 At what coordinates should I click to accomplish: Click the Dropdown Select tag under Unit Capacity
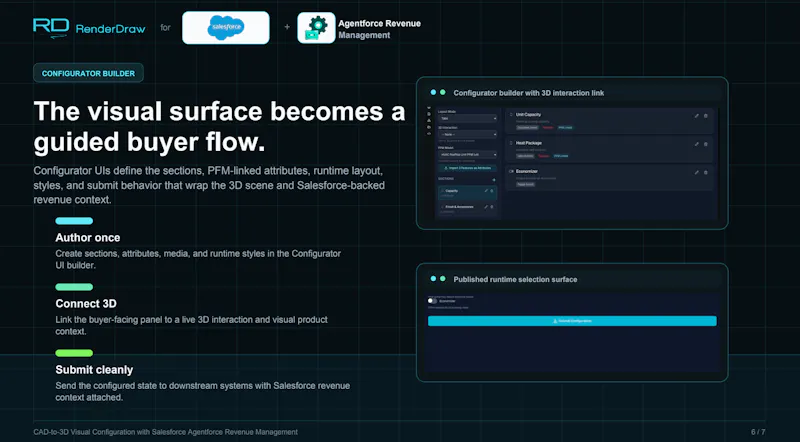point(528,128)
